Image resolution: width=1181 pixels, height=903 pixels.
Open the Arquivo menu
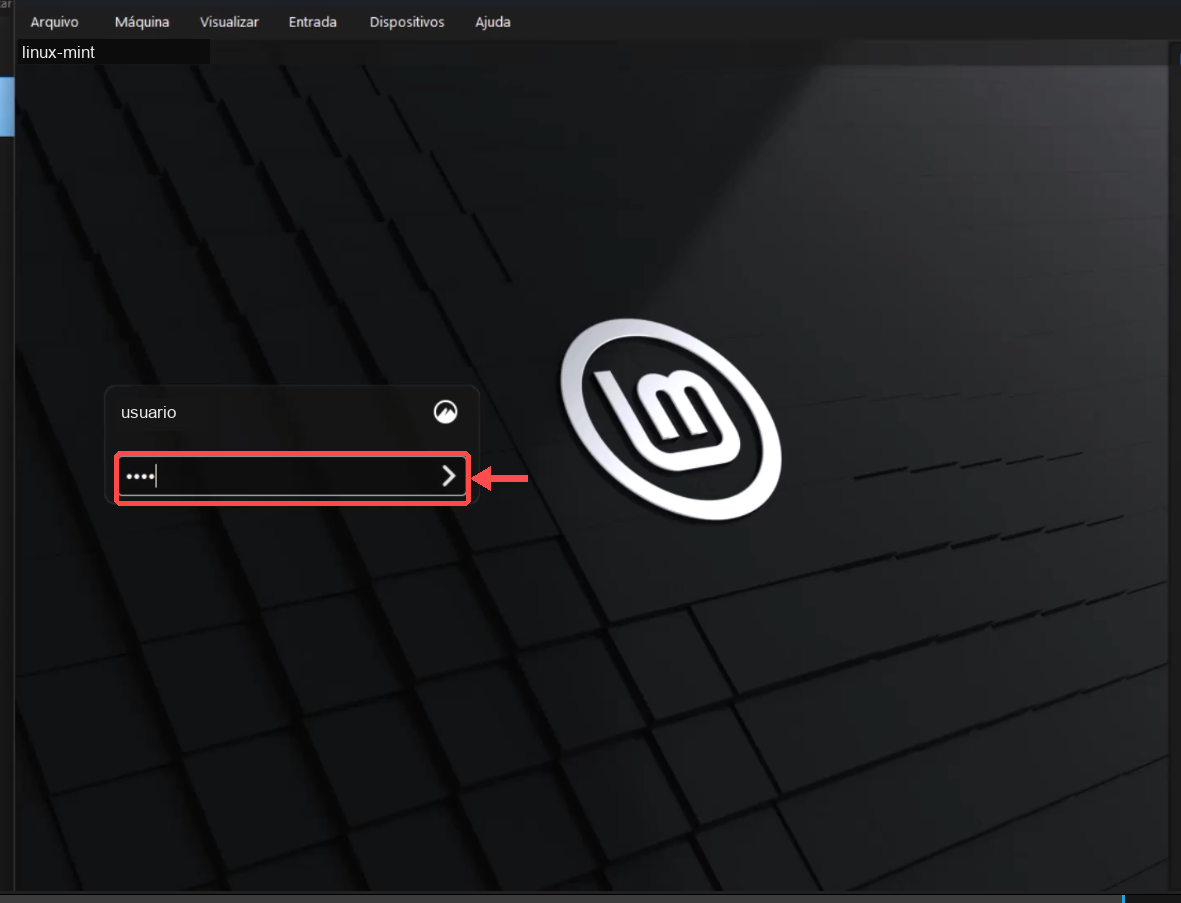54,22
